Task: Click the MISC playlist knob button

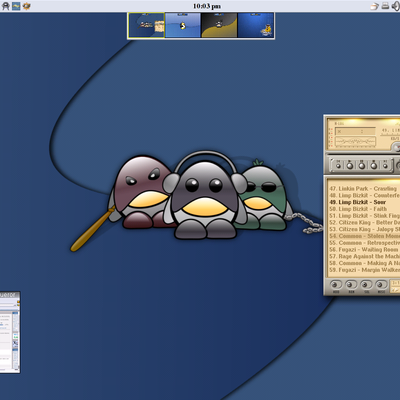Action: click(381, 286)
